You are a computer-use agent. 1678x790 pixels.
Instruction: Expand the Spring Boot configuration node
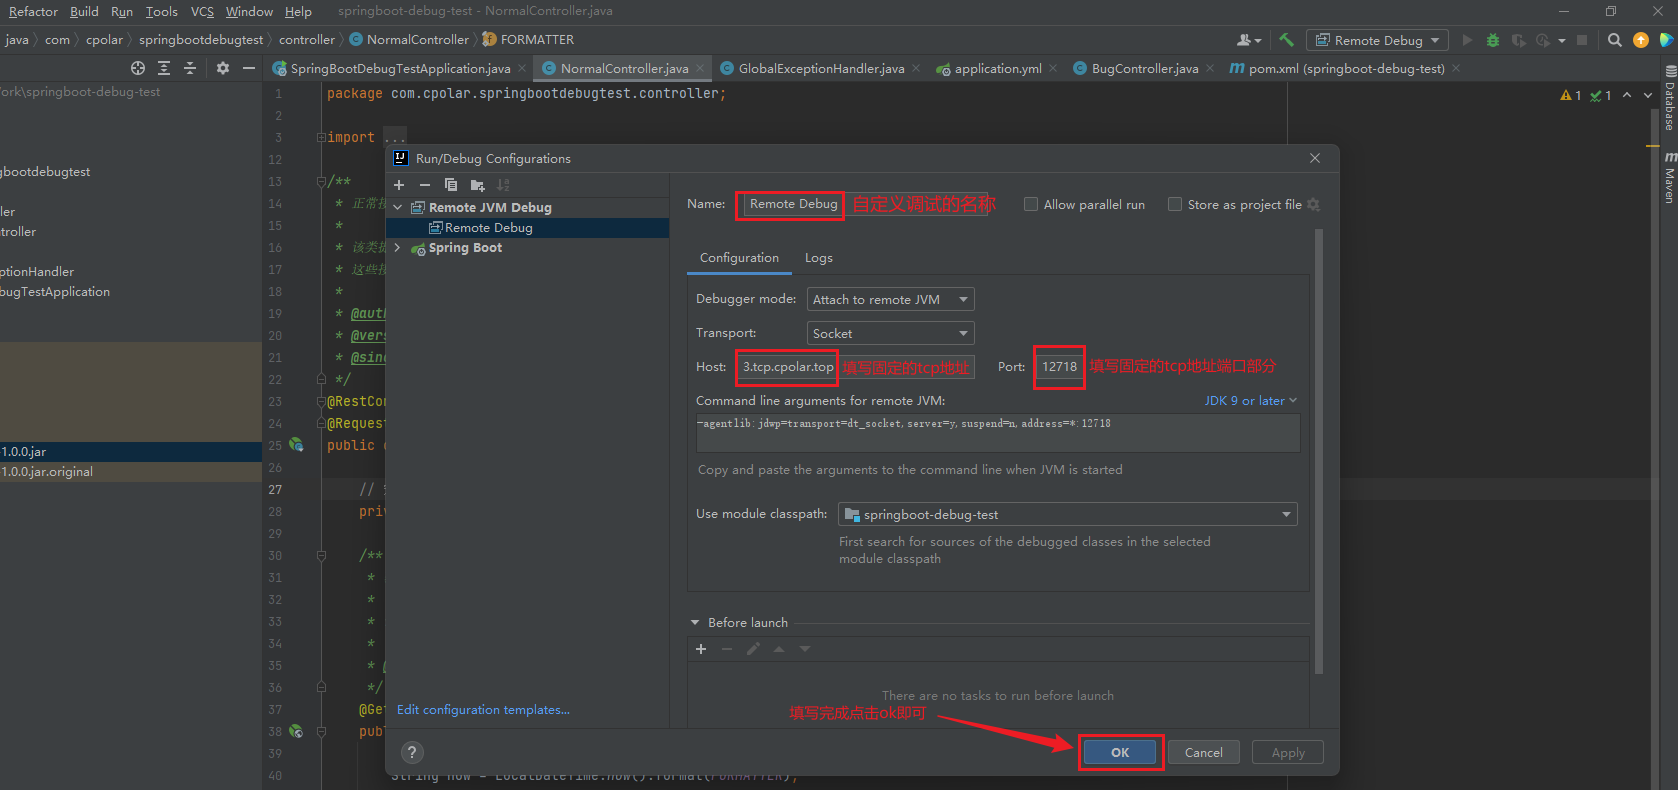[398, 248]
